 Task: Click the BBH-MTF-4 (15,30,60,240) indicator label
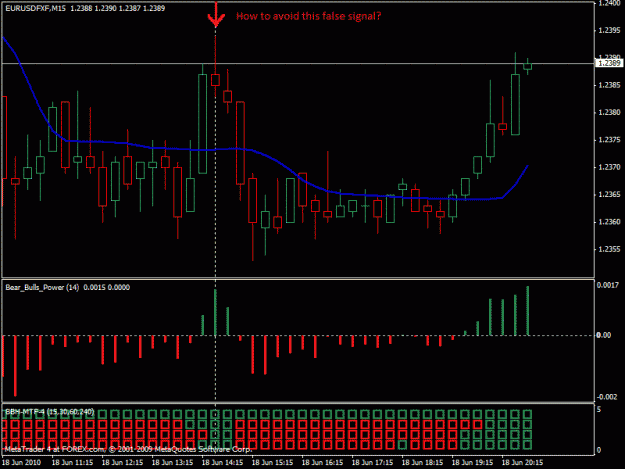pos(49,412)
